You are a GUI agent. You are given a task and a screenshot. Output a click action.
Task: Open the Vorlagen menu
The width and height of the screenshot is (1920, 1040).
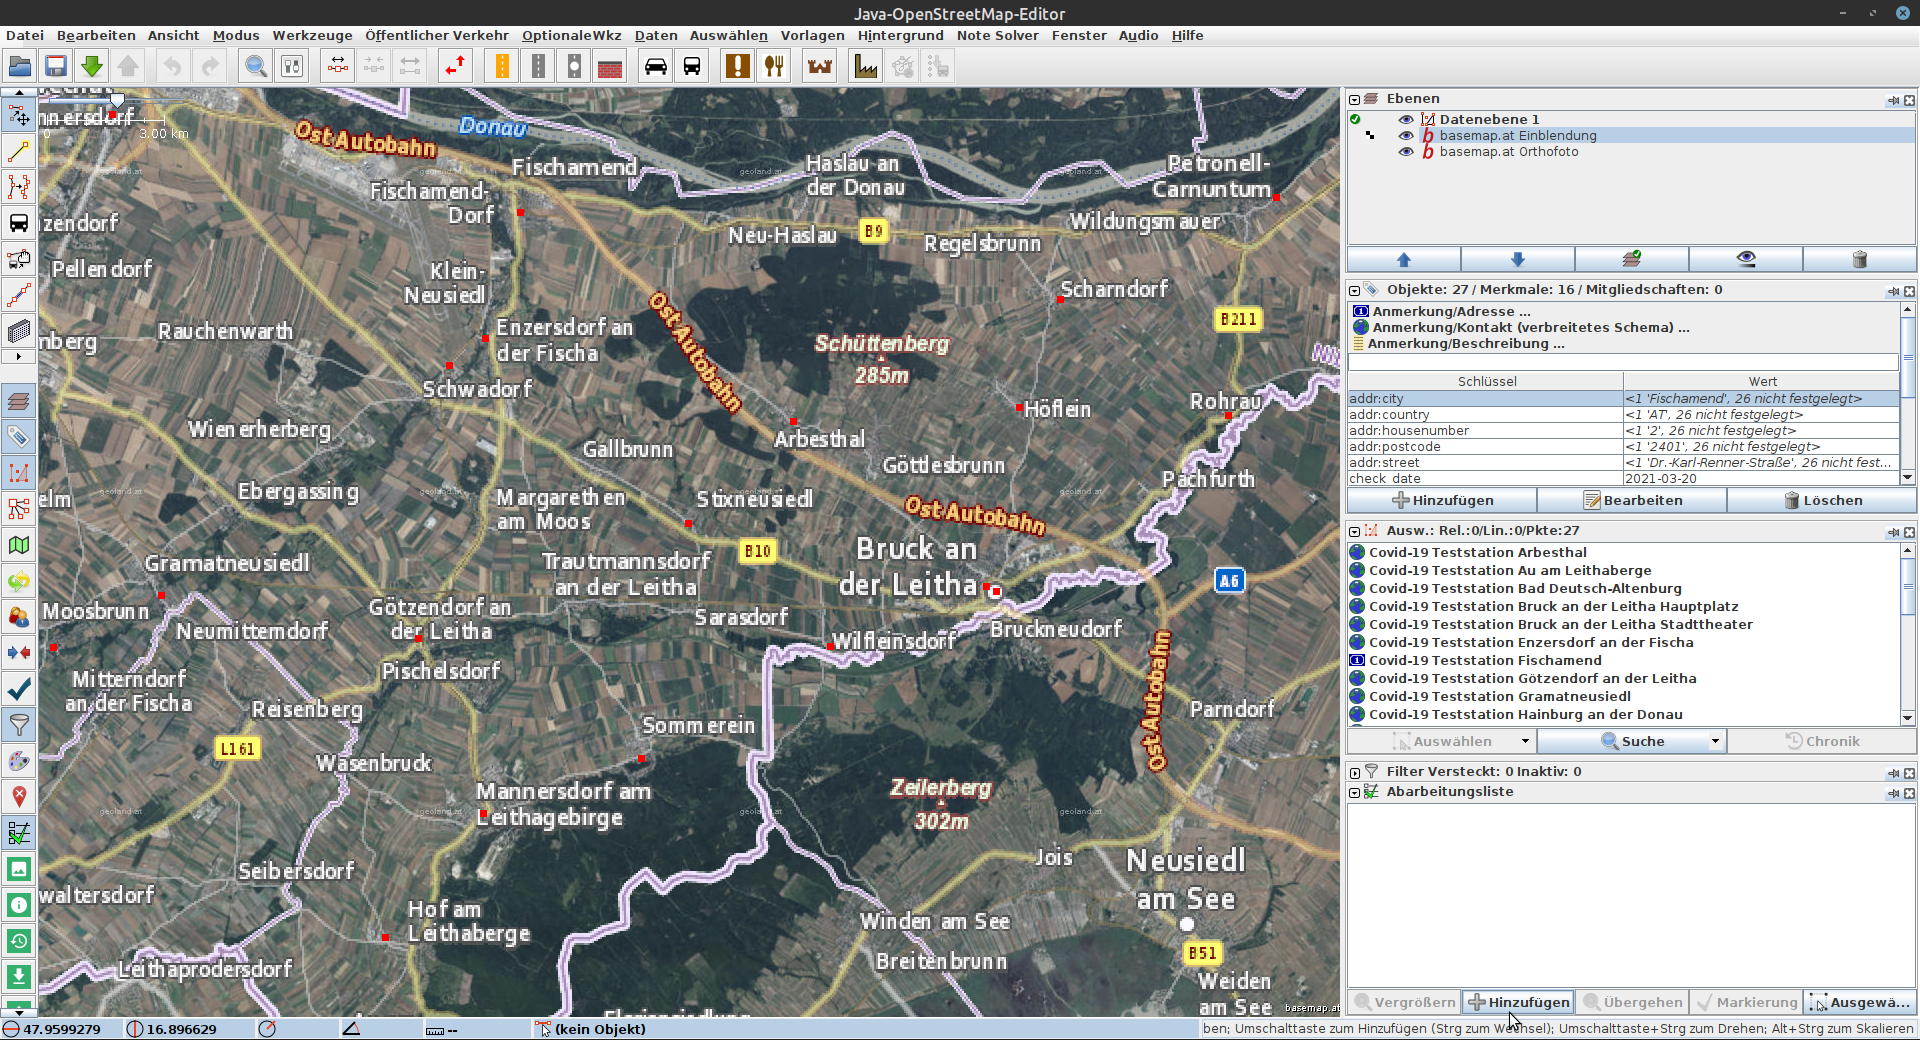[812, 35]
